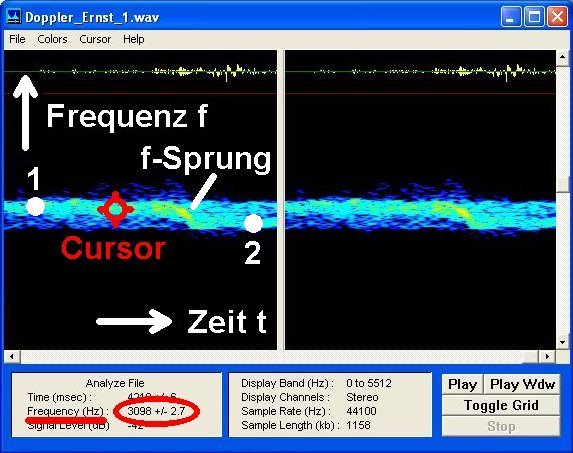573x453 pixels.
Task: Minimize the Doppler_Ernst_1.wav window
Action: point(511,17)
